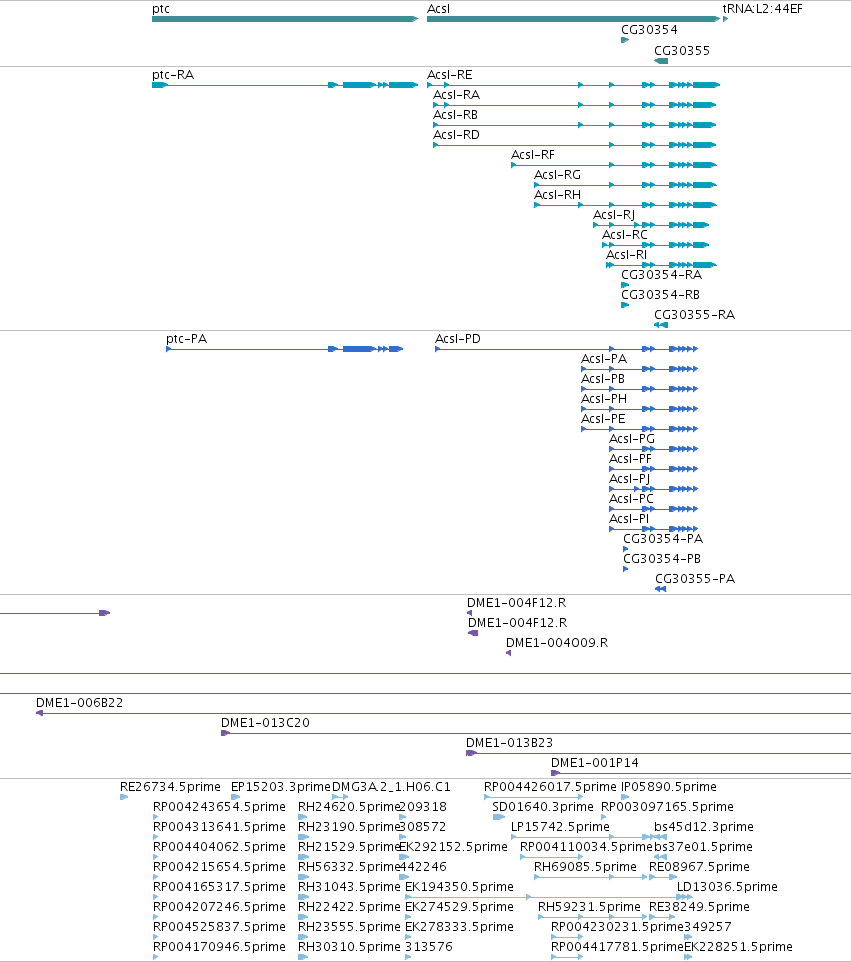Click the ptc-PA protein label
Viewport: 851px width, 962px height.
tap(187, 339)
